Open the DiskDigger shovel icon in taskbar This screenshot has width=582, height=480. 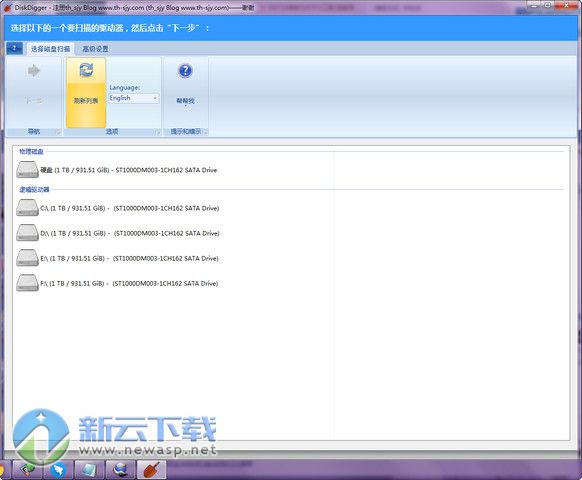(x=151, y=470)
